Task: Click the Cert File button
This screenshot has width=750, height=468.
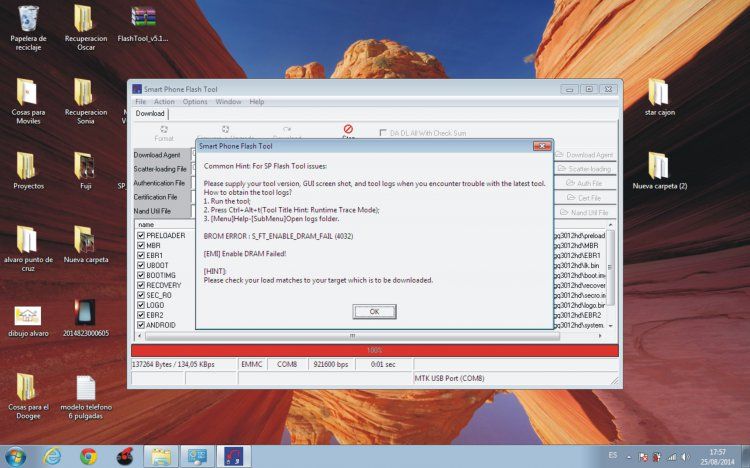Action: [x=585, y=198]
